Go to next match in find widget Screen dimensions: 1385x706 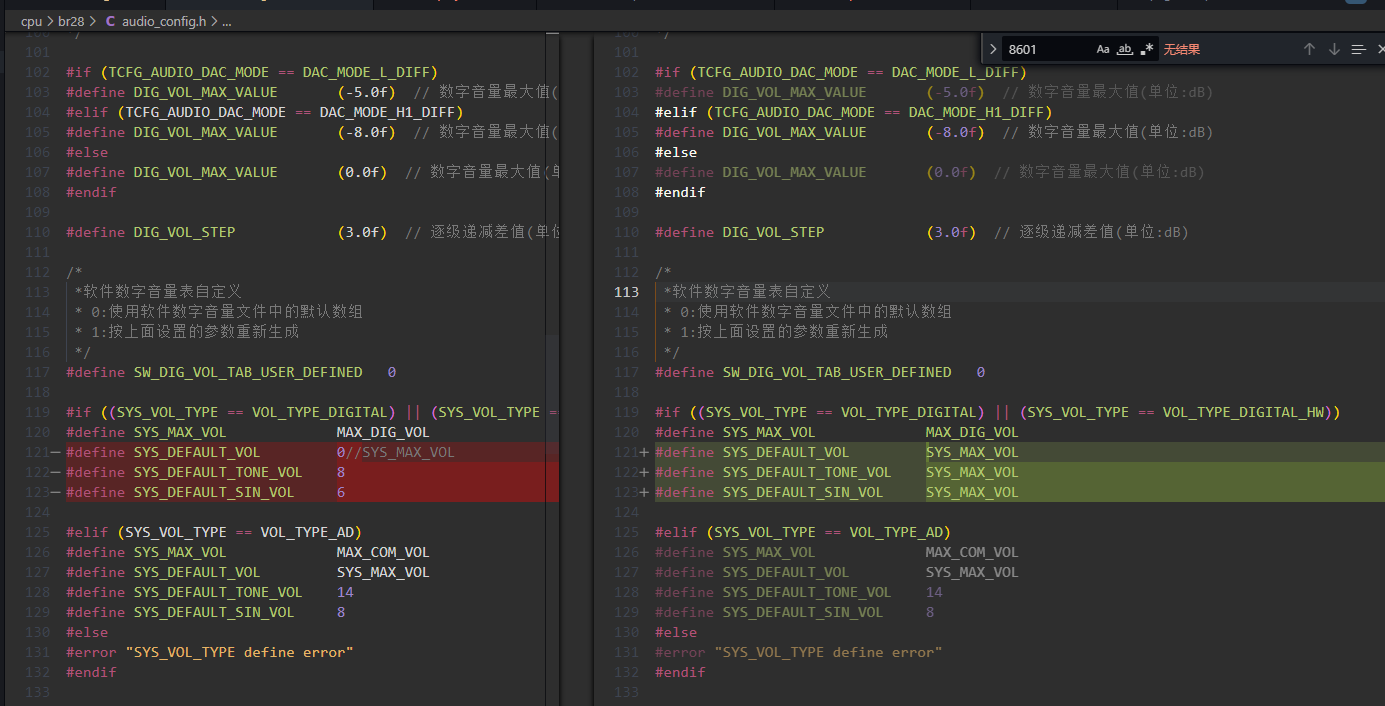tap(1334, 49)
